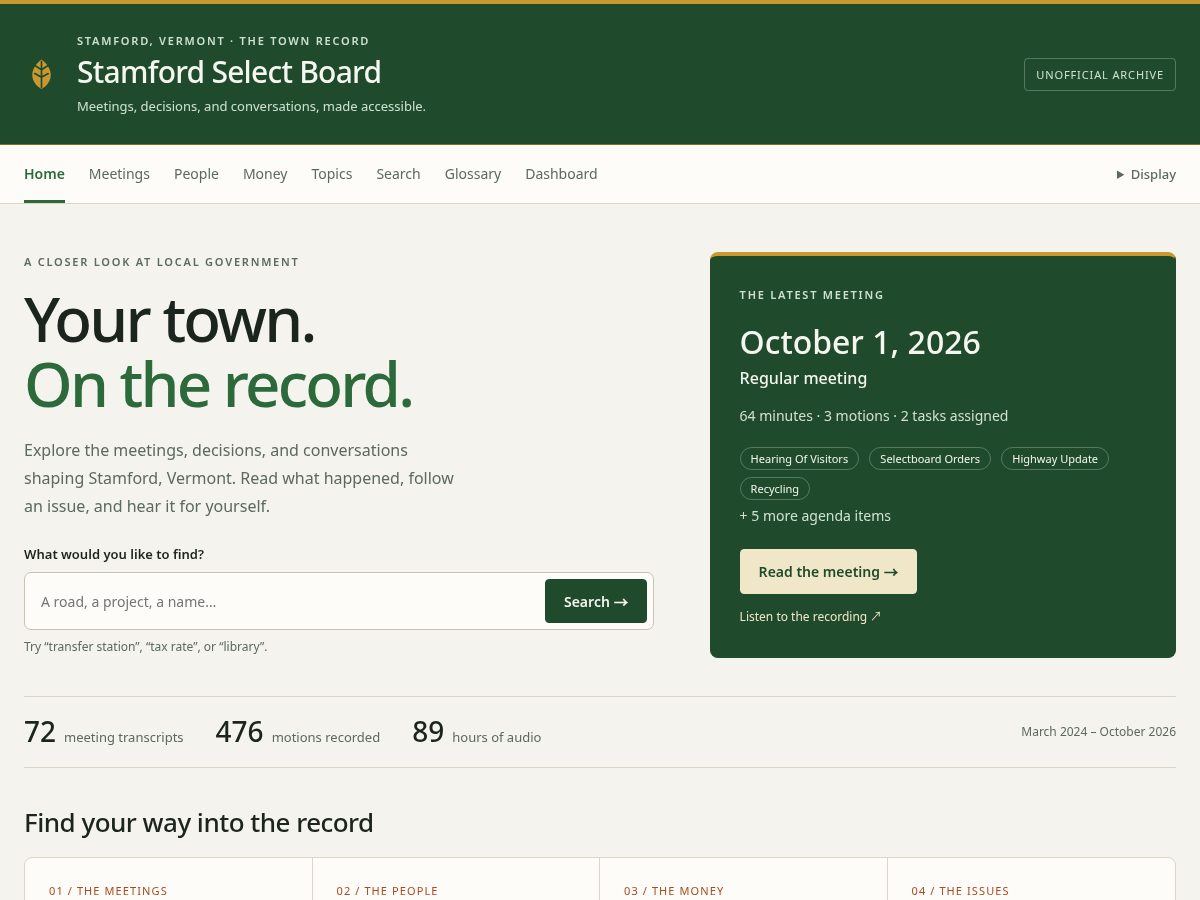This screenshot has width=1200, height=900.
Task: Open the Topics tab
Action: pyautogui.click(x=332, y=174)
